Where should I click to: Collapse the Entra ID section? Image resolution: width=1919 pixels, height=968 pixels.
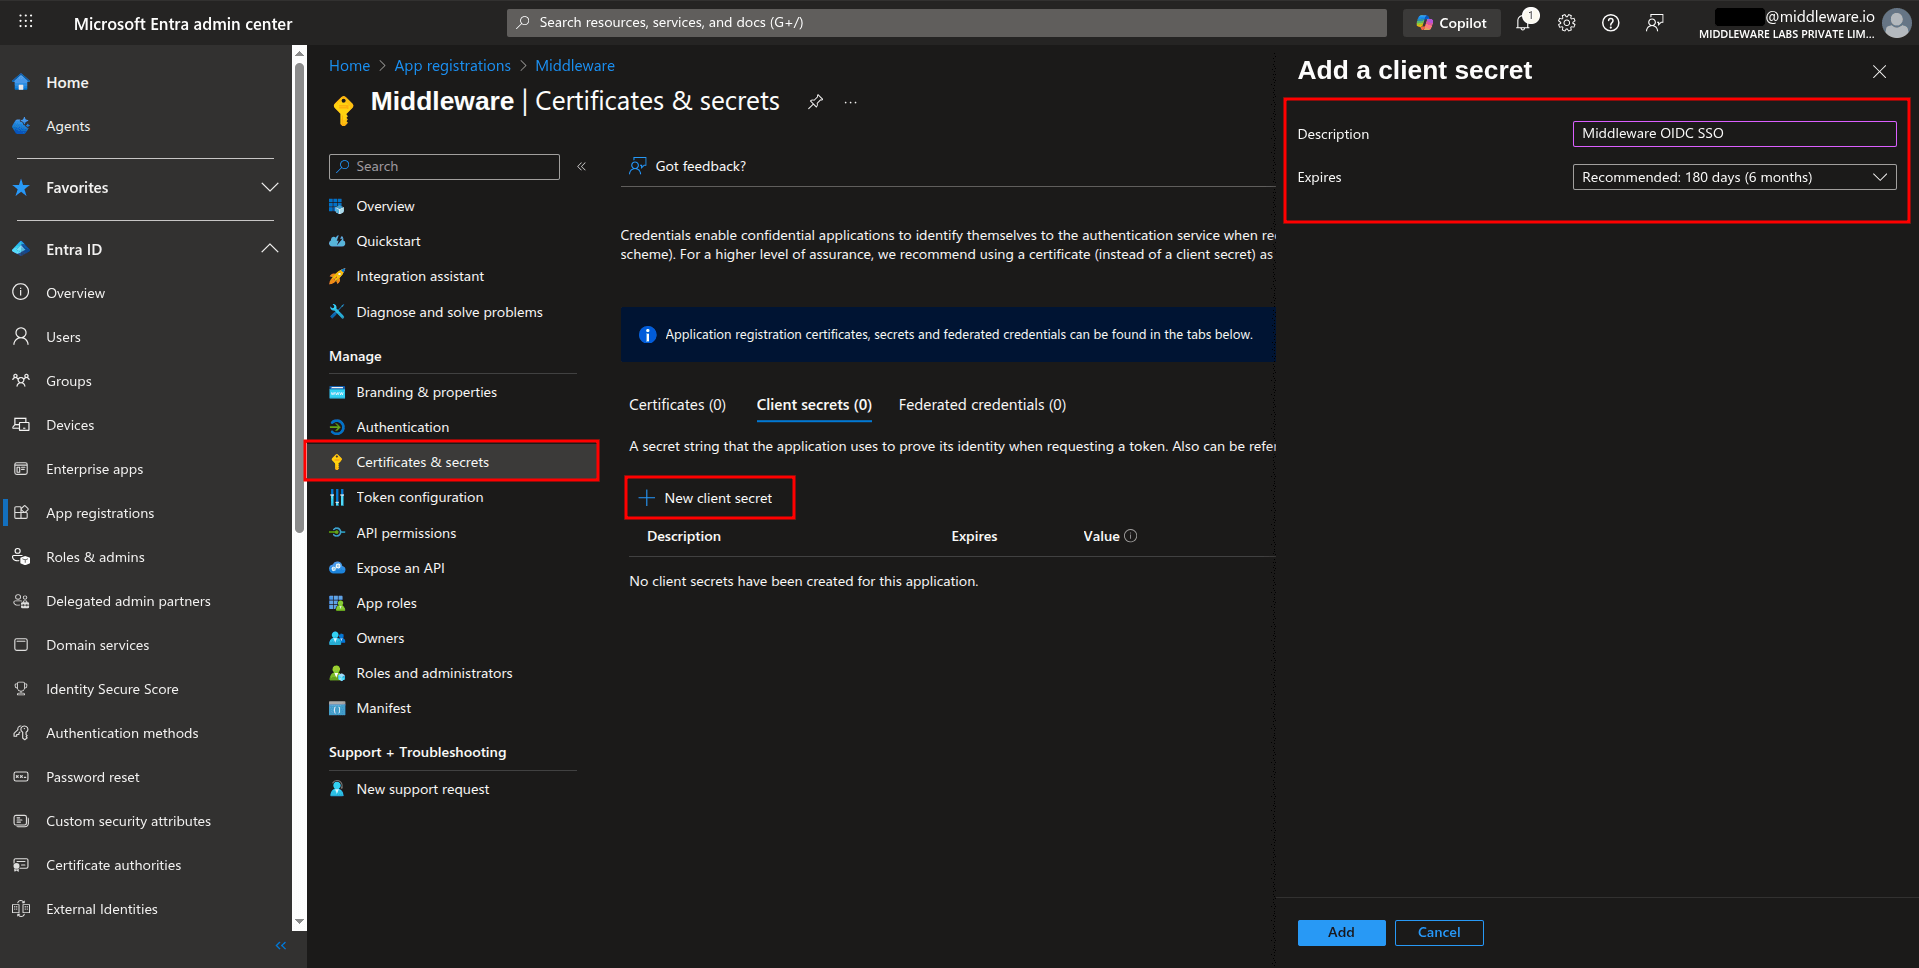269,249
